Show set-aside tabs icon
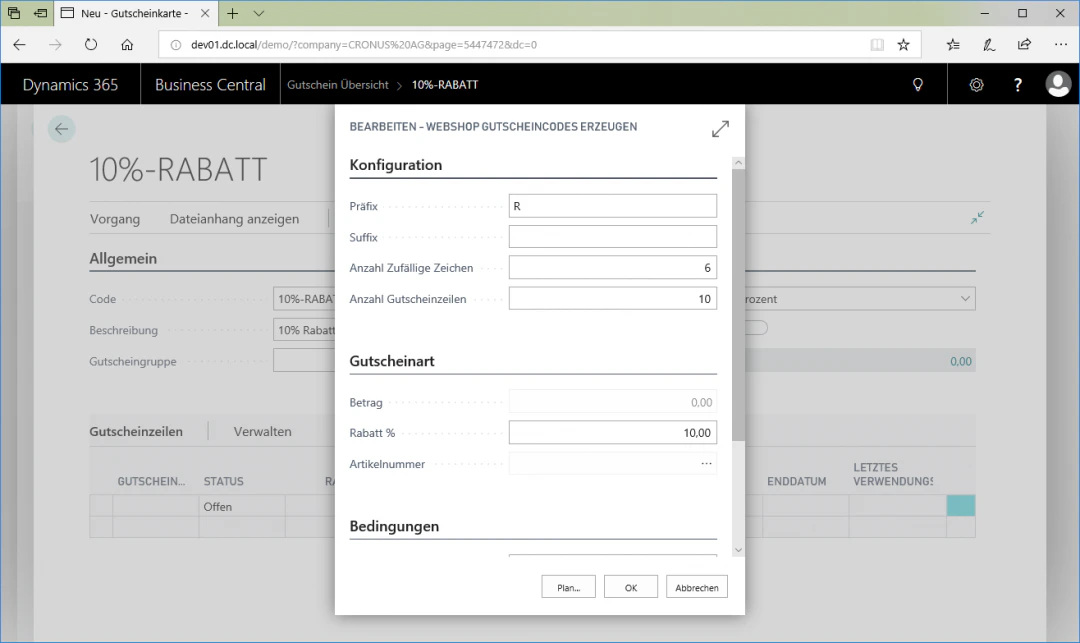 (14, 13)
